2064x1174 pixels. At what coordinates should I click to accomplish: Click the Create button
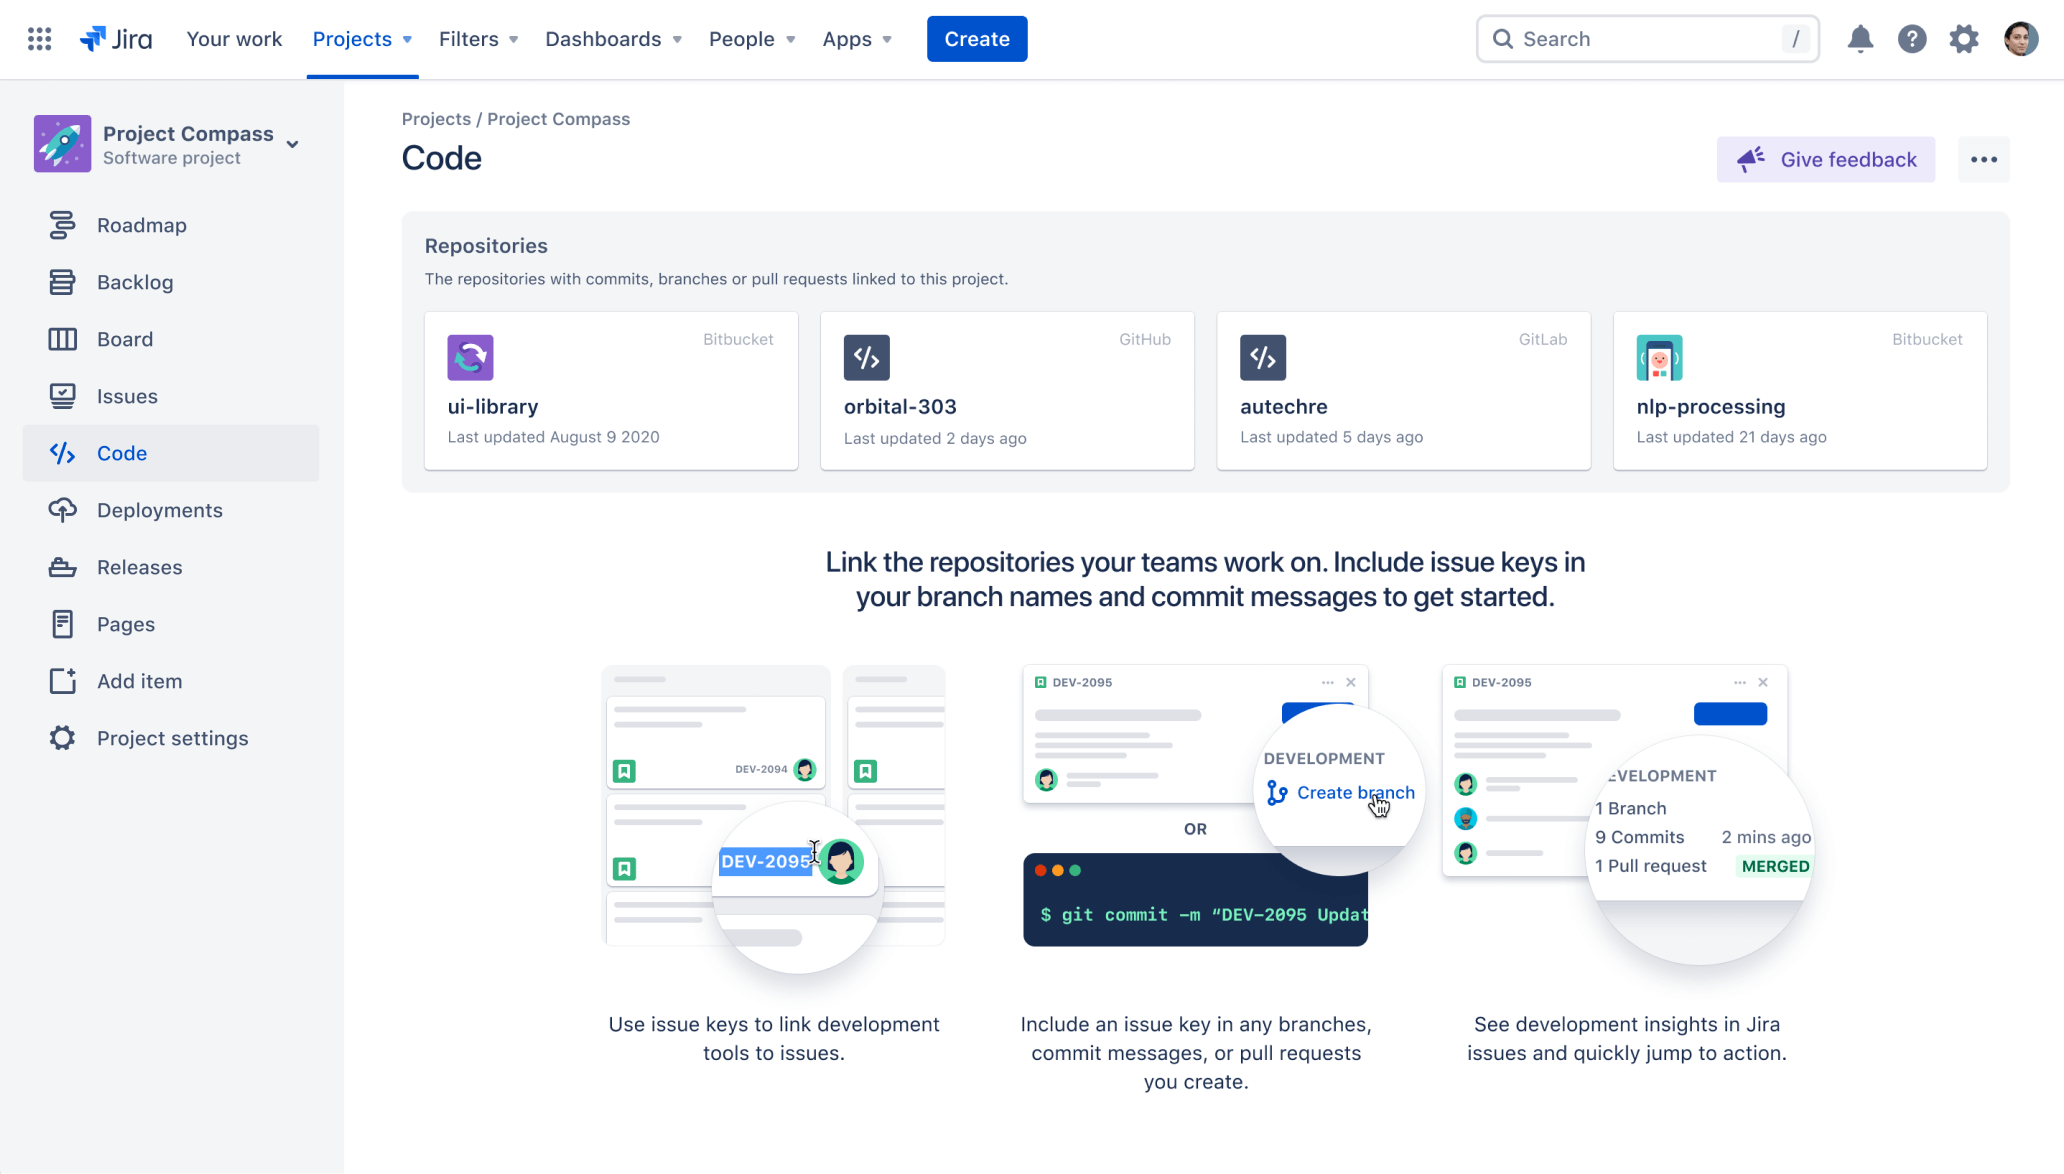click(977, 38)
